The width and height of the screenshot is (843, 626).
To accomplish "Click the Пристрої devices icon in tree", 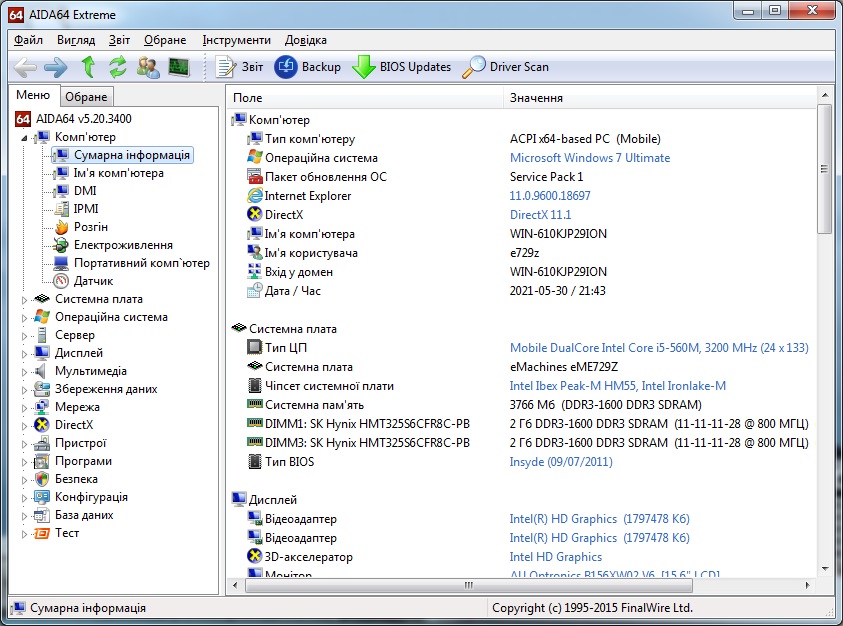I will pos(41,443).
